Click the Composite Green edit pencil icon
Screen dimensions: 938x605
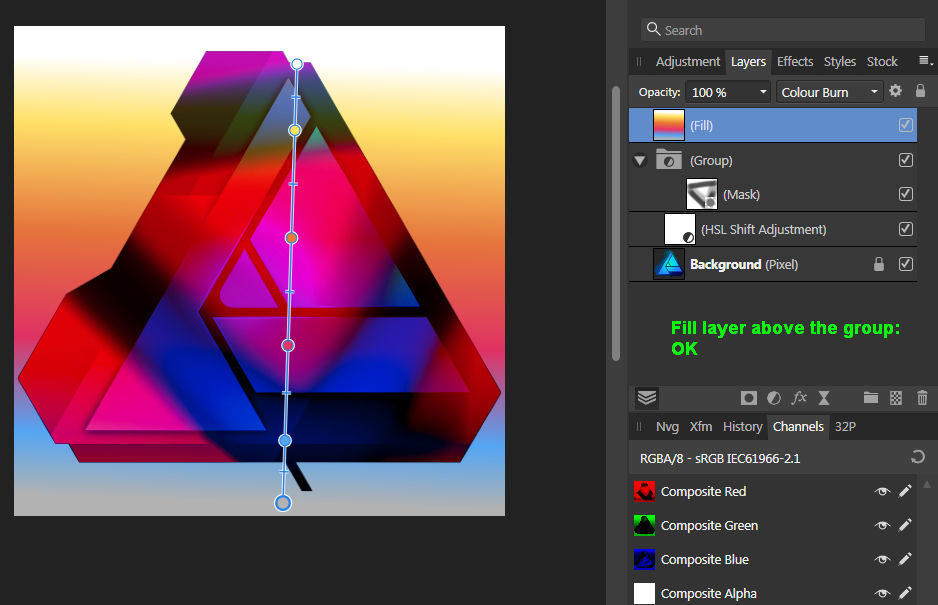coord(905,525)
